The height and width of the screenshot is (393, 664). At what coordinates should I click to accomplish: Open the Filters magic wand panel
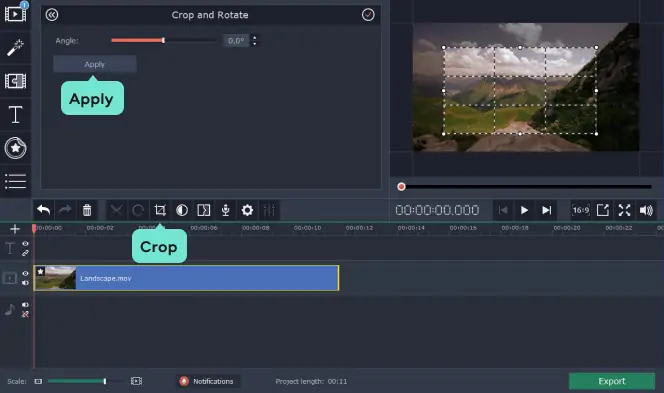[x=15, y=48]
